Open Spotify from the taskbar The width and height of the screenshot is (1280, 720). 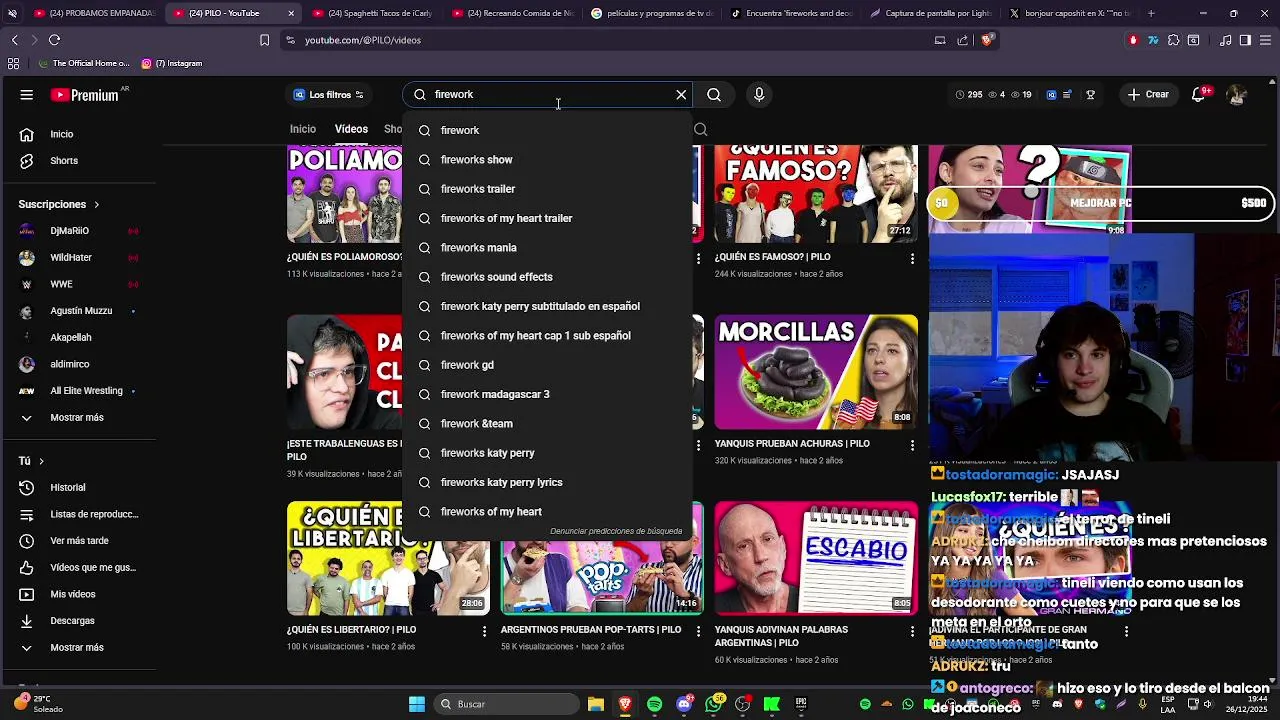[x=654, y=704]
